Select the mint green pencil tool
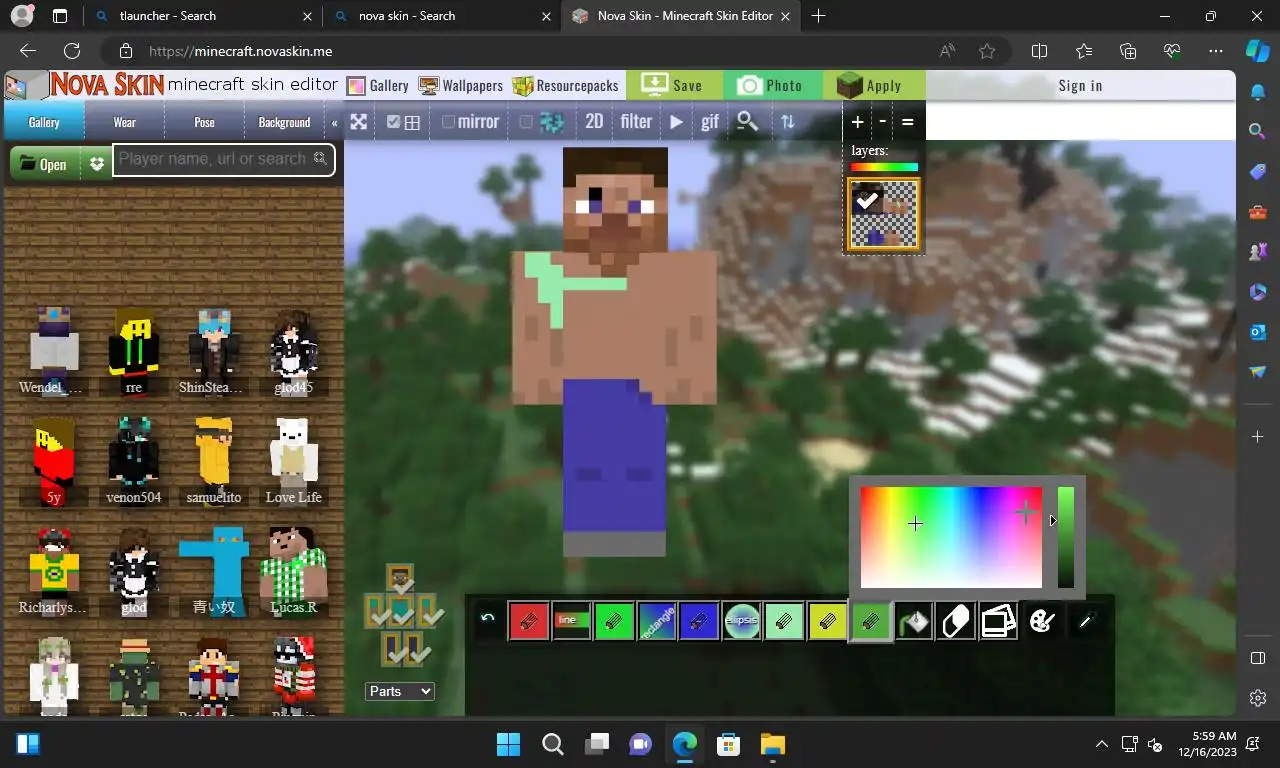 (x=784, y=621)
